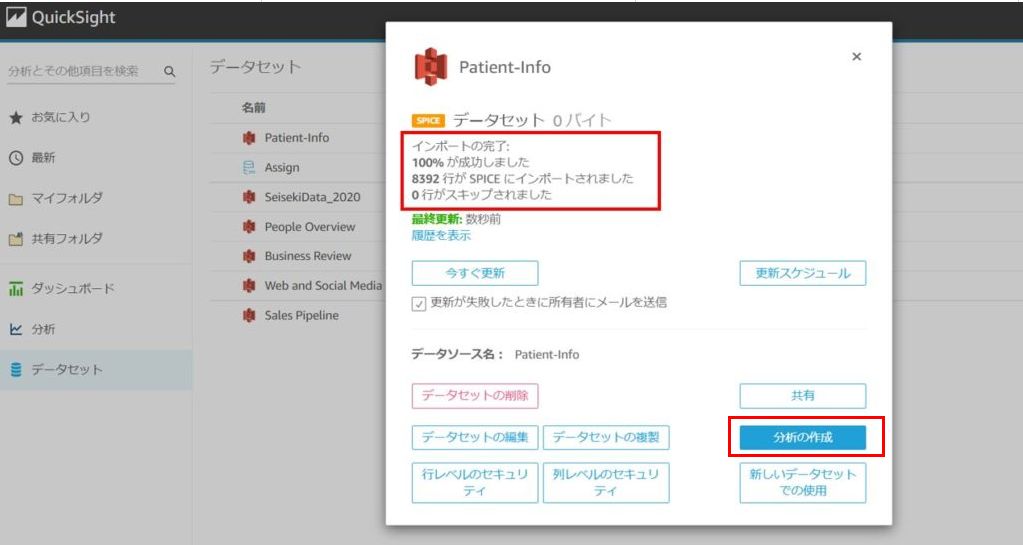
Task: Click the database icon beside データセット
Action: [x=16, y=370]
